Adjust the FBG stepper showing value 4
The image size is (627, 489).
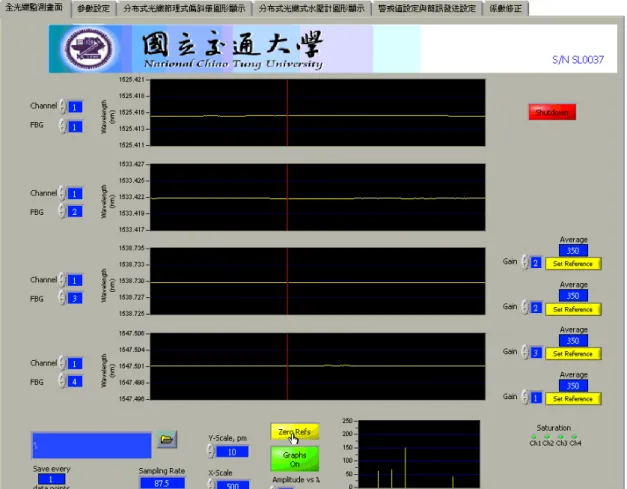(x=62, y=381)
